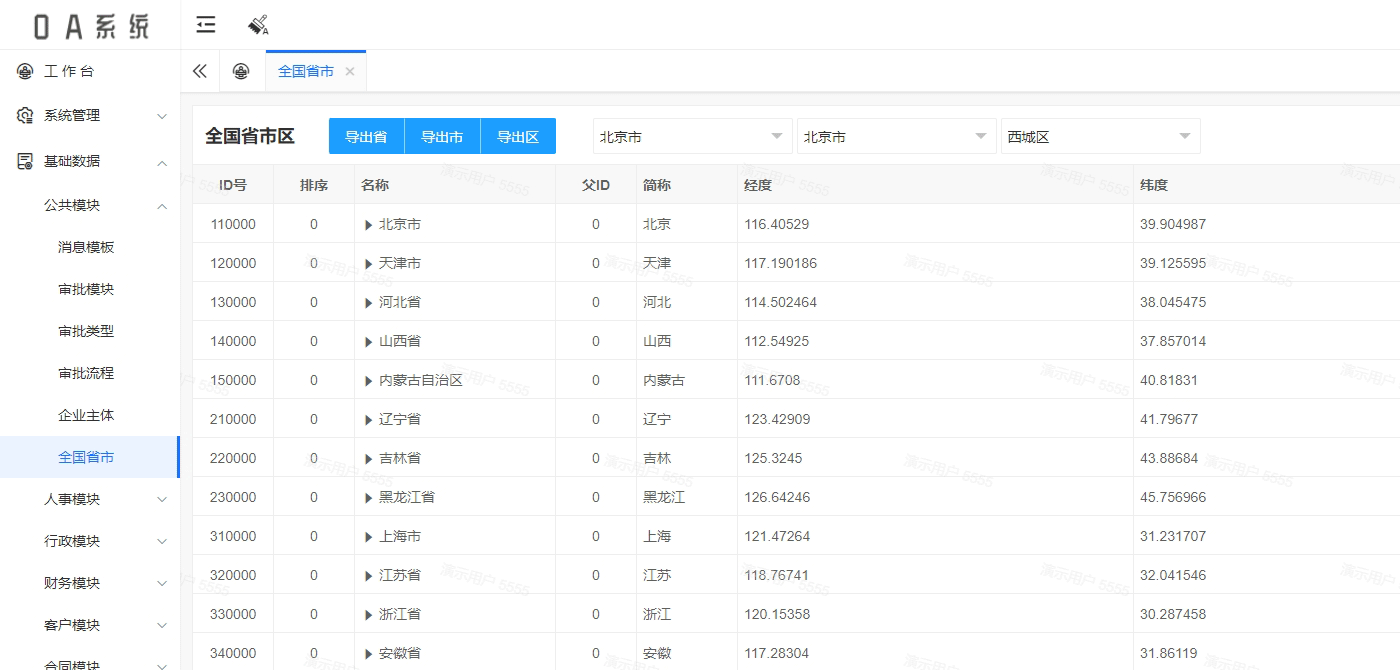The height and width of the screenshot is (670, 1400).
Task: Click the 名称 column header
Action: tap(455, 185)
